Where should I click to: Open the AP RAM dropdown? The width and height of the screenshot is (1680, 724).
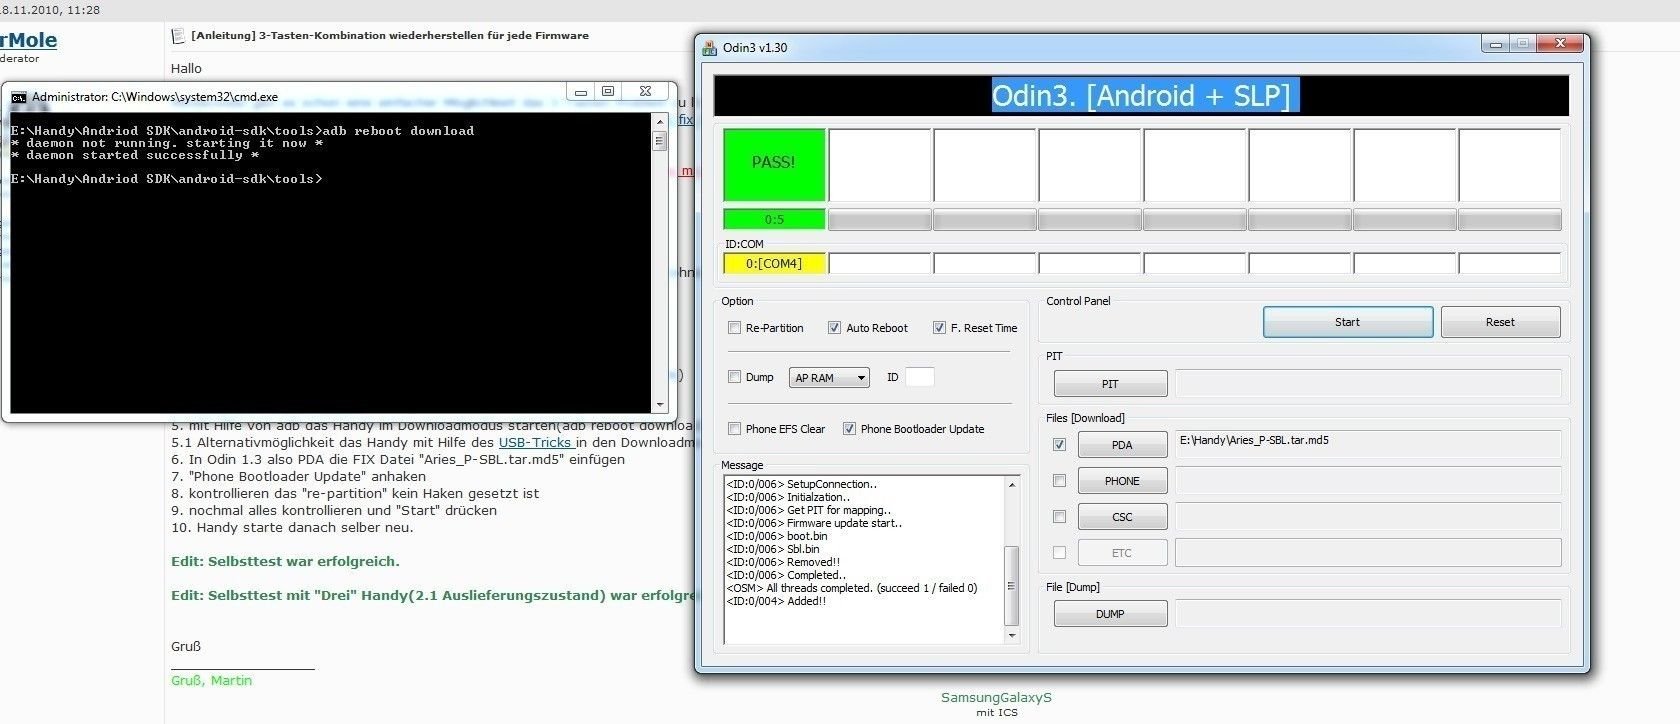tap(829, 377)
